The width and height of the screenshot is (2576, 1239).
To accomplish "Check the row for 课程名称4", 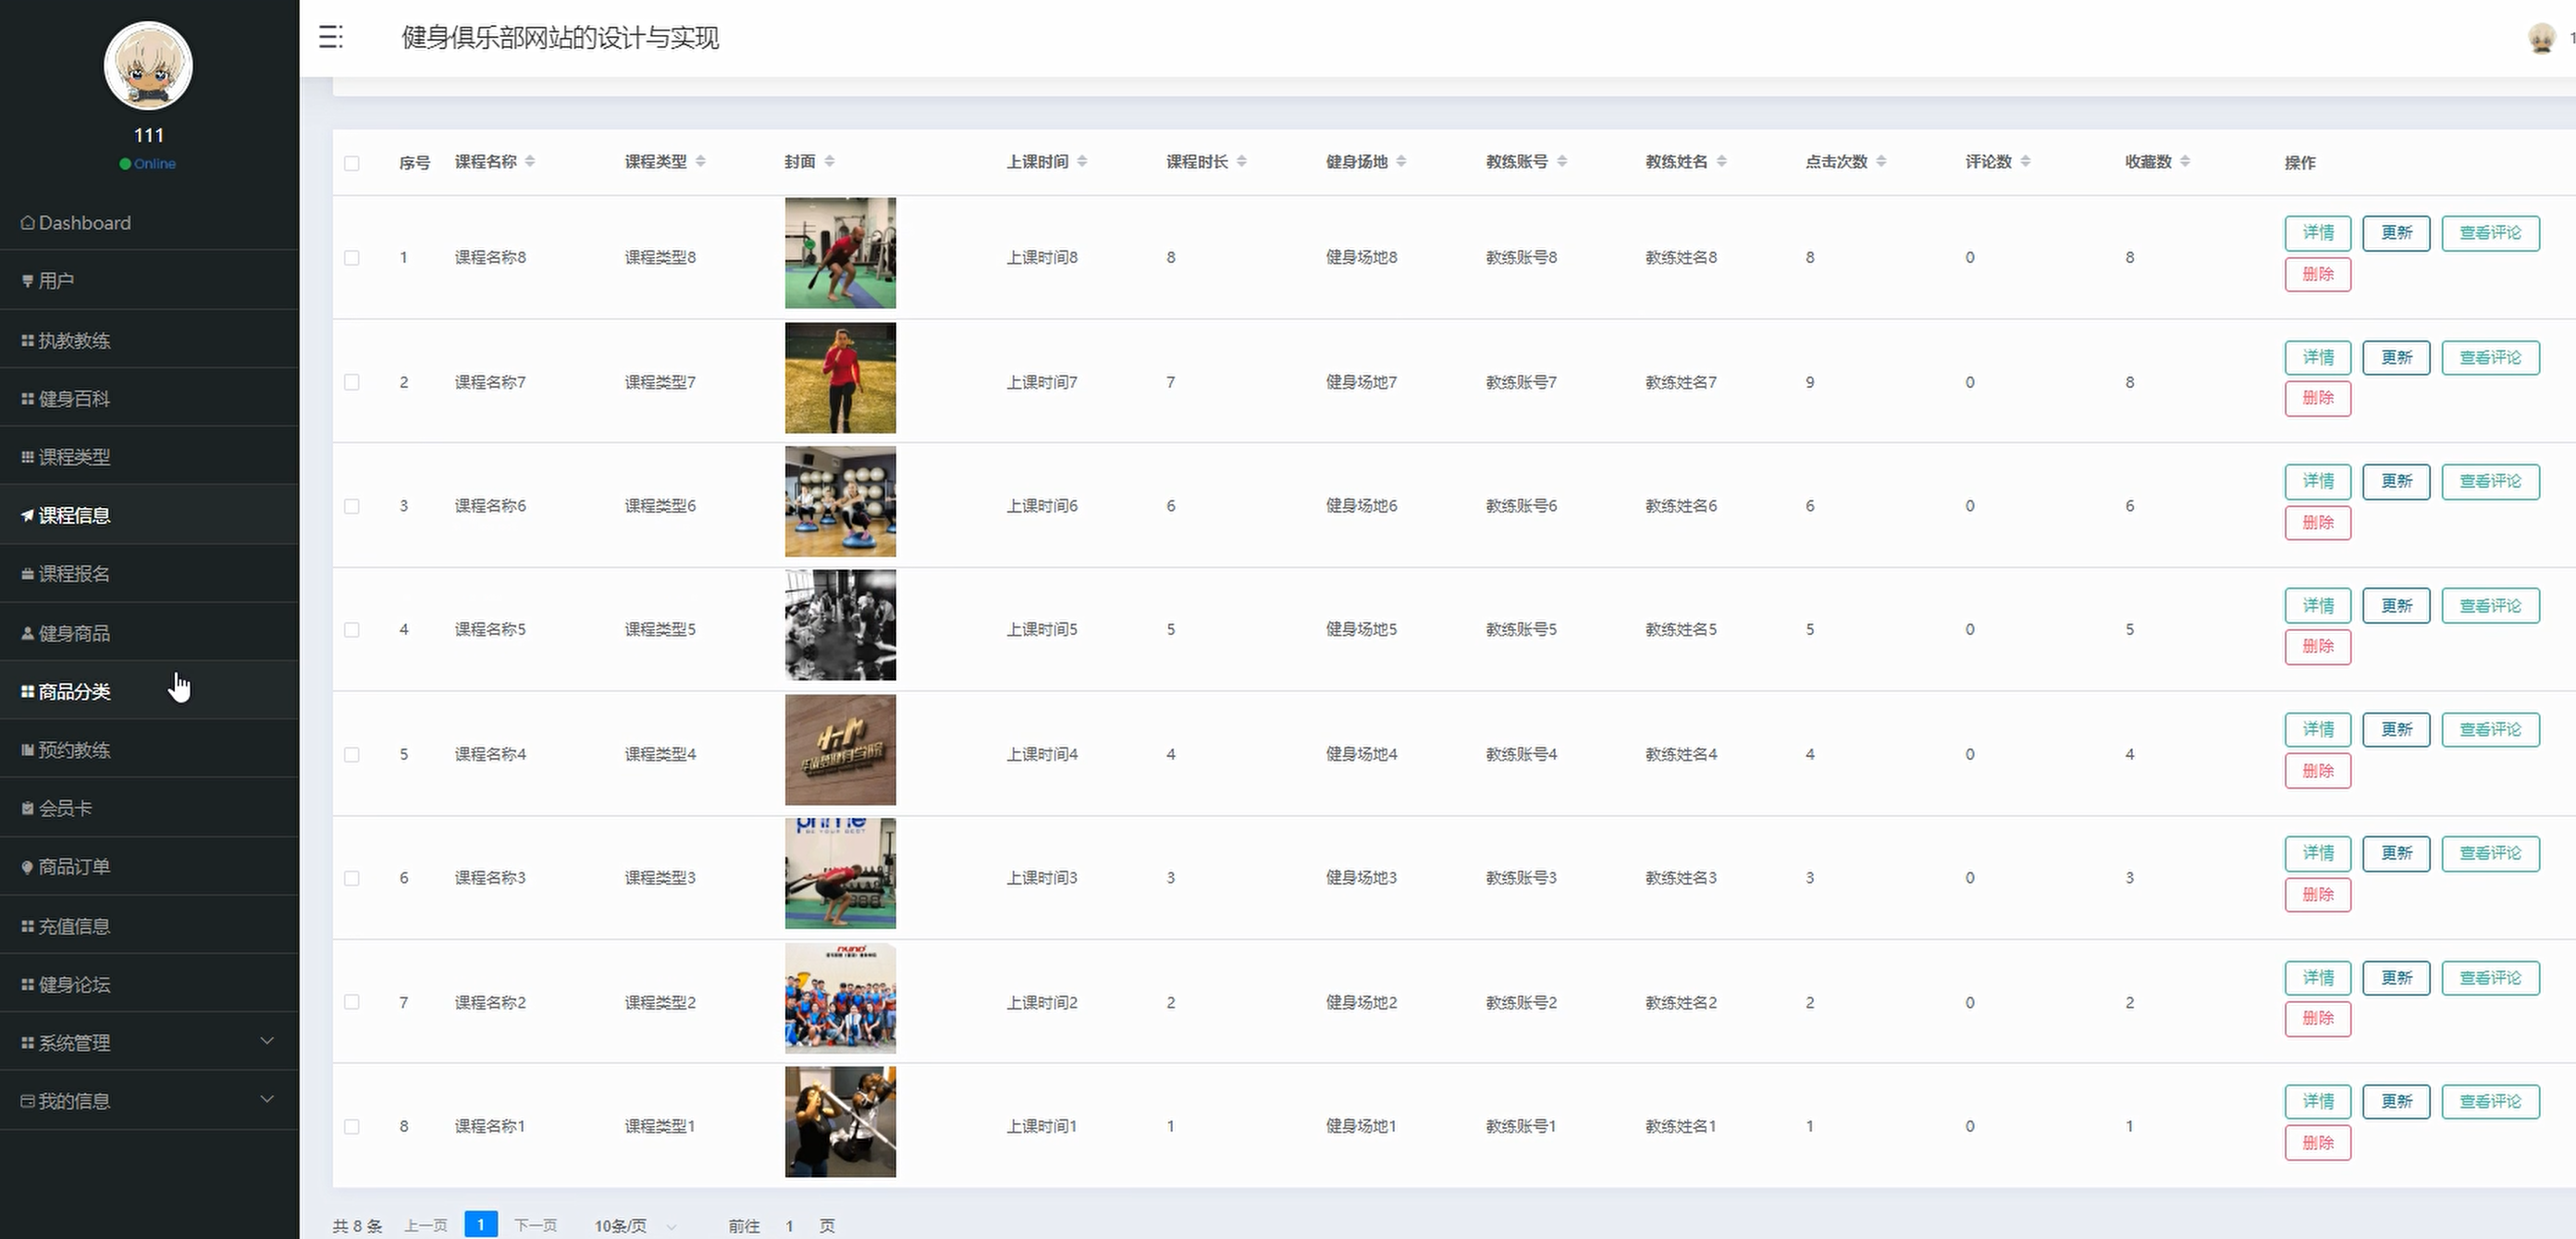I will click(352, 754).
